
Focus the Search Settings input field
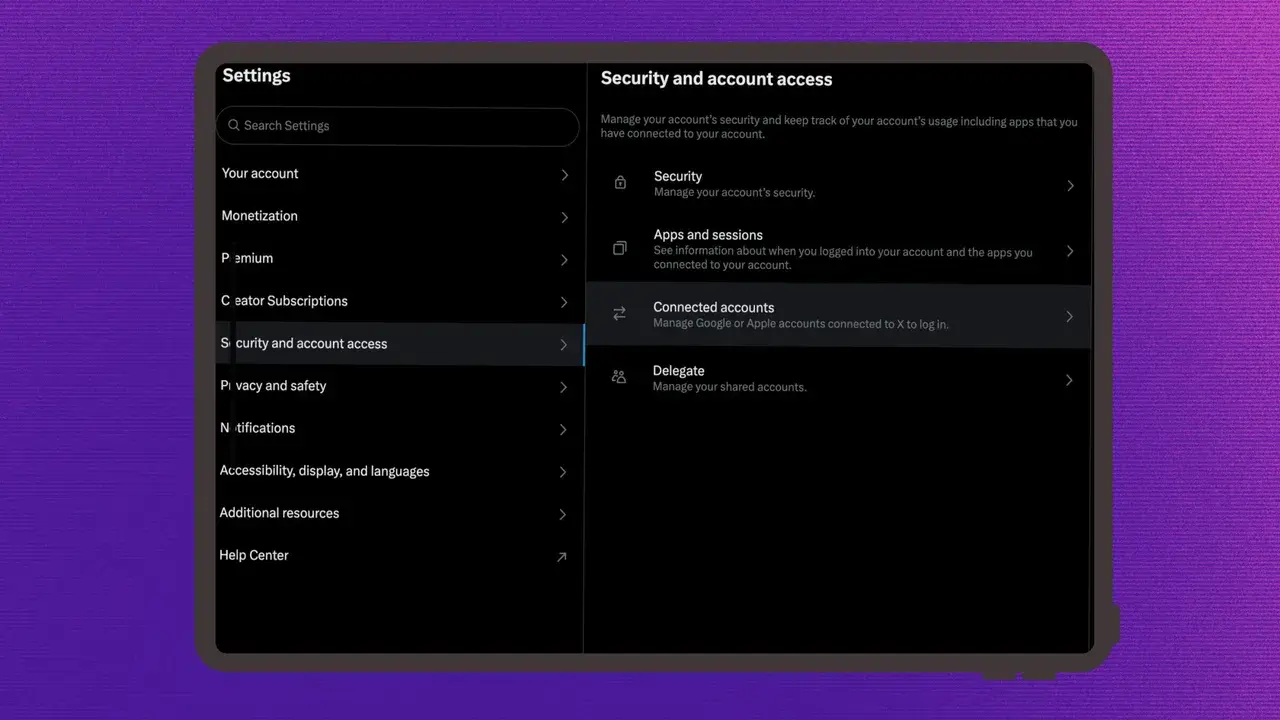pyautogui.click(x=400, y=126)
